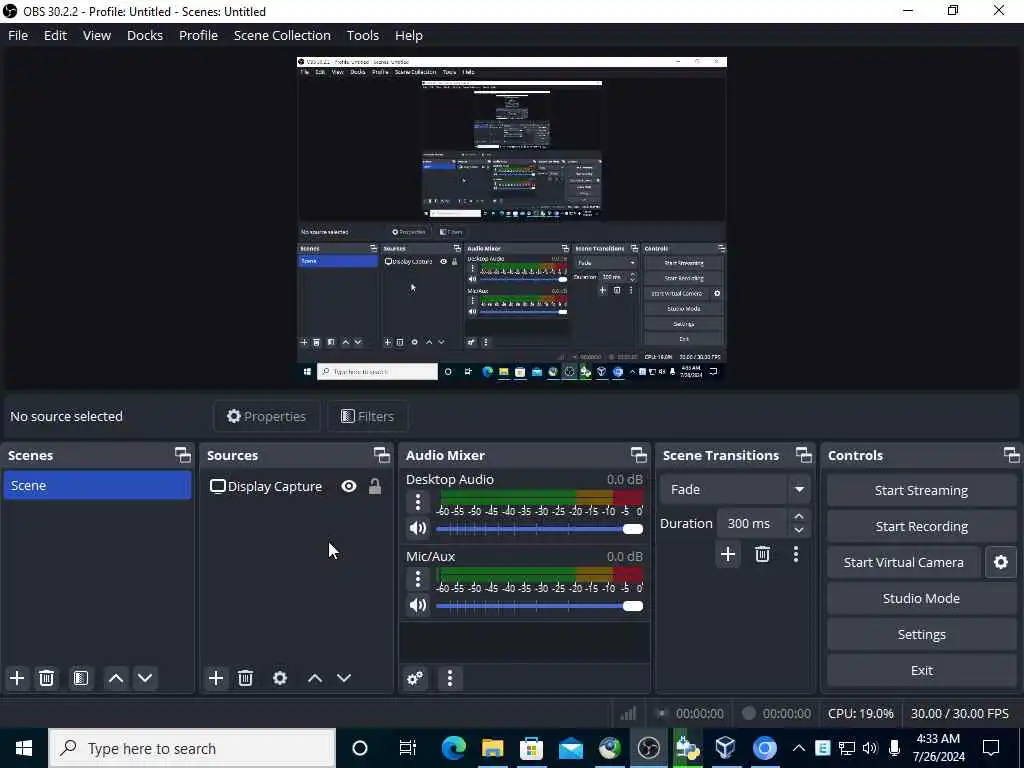Pop out the Sources dock
The width and height of the screenshot is (1024, 768).
[x=382, y=455]
